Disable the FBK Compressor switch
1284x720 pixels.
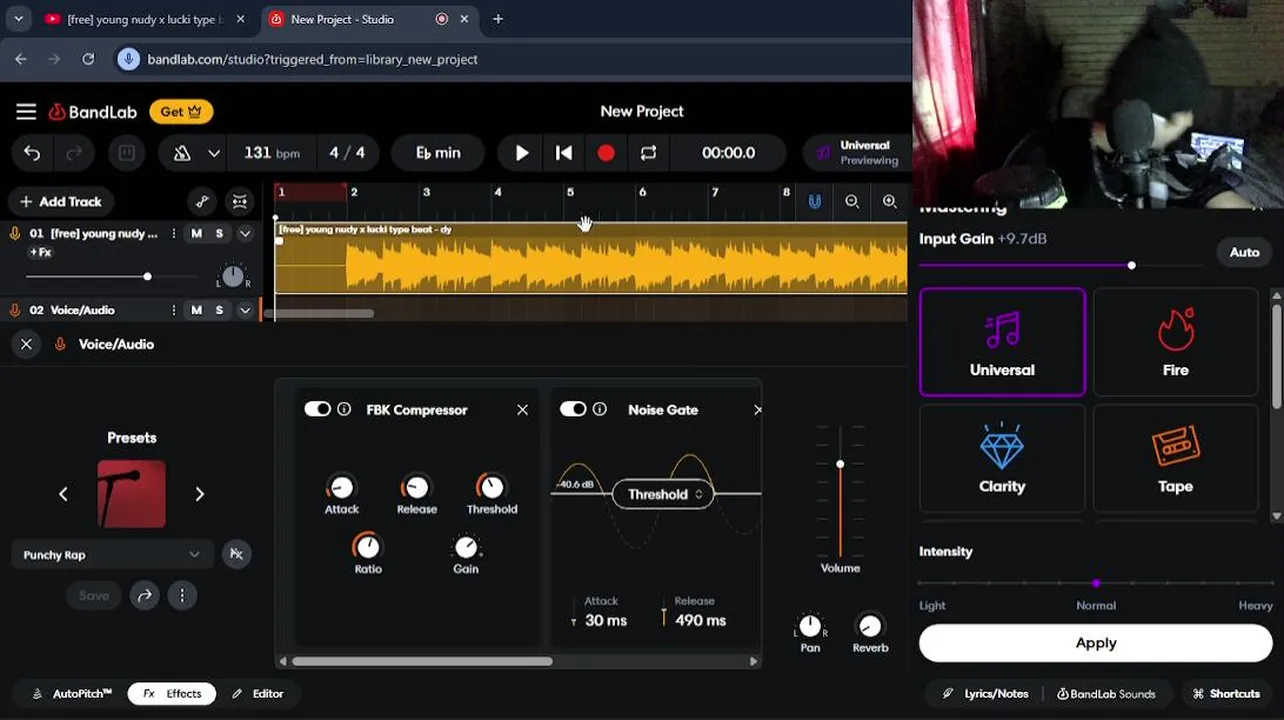point(317,409)
